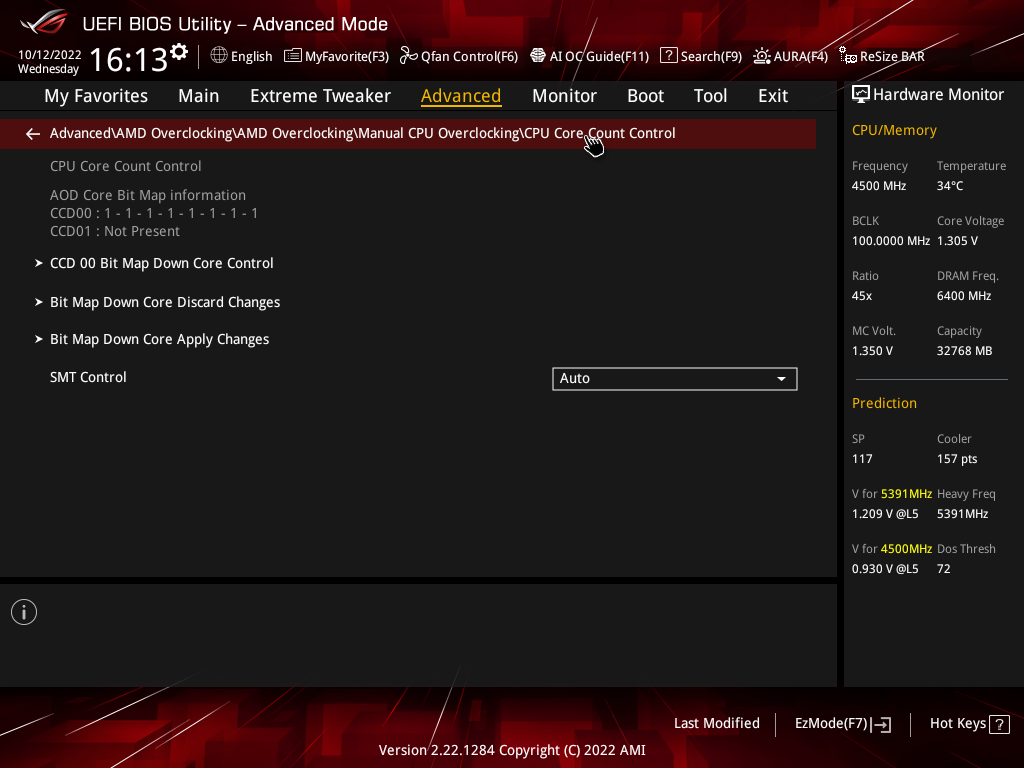Click the date 10/12/2022

point(50,55)
